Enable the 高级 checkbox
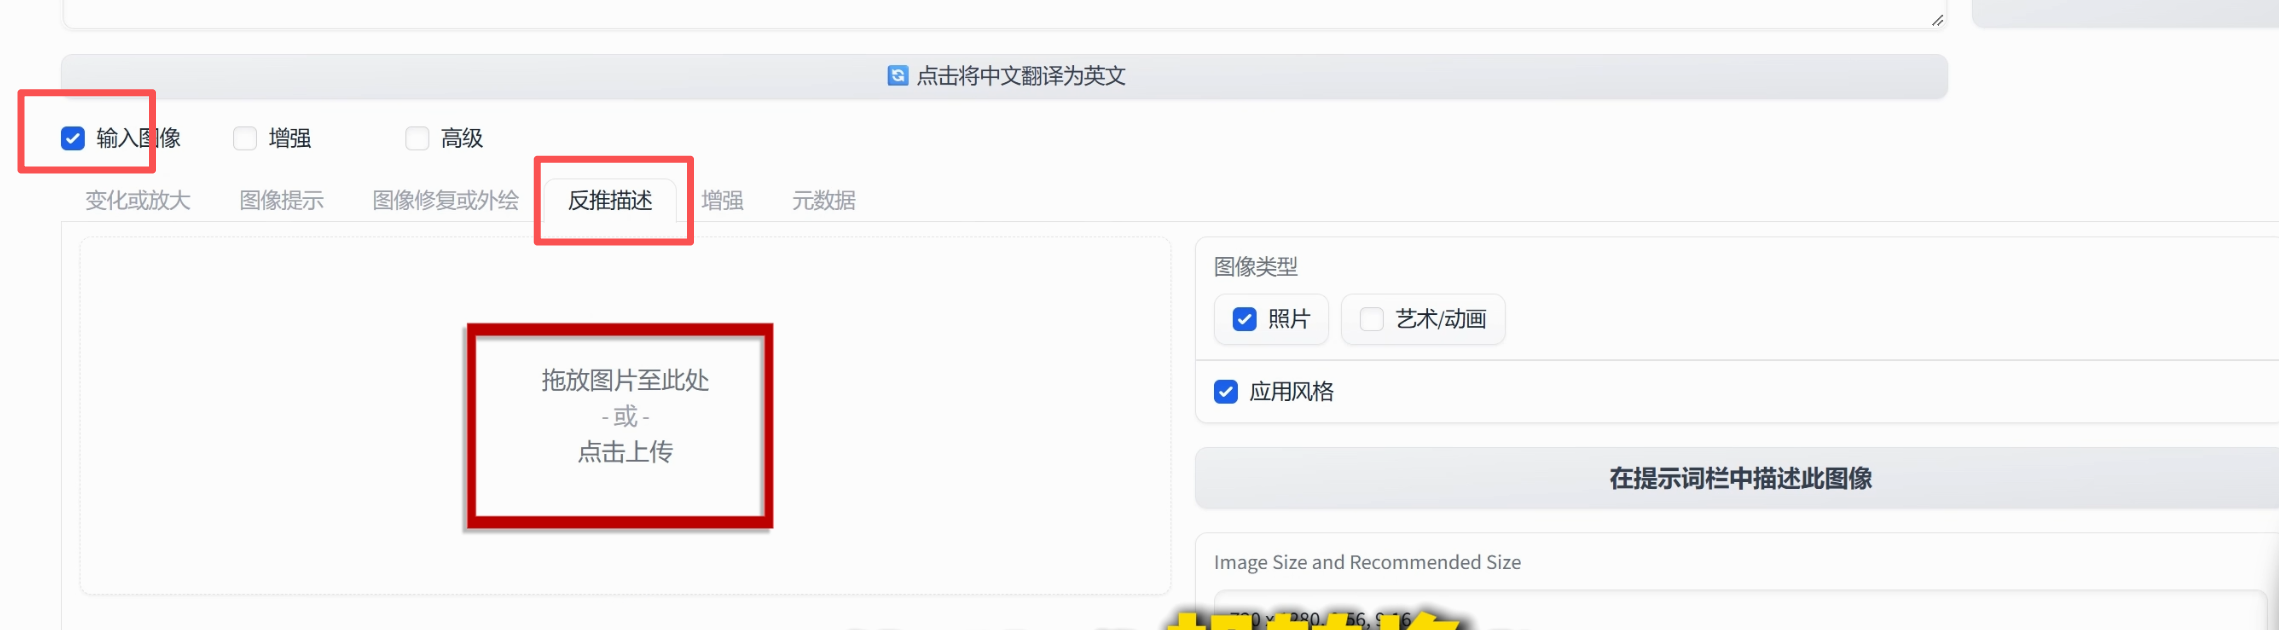The height and width of the screenshot is (630, 2279). (x=417, y=138)
